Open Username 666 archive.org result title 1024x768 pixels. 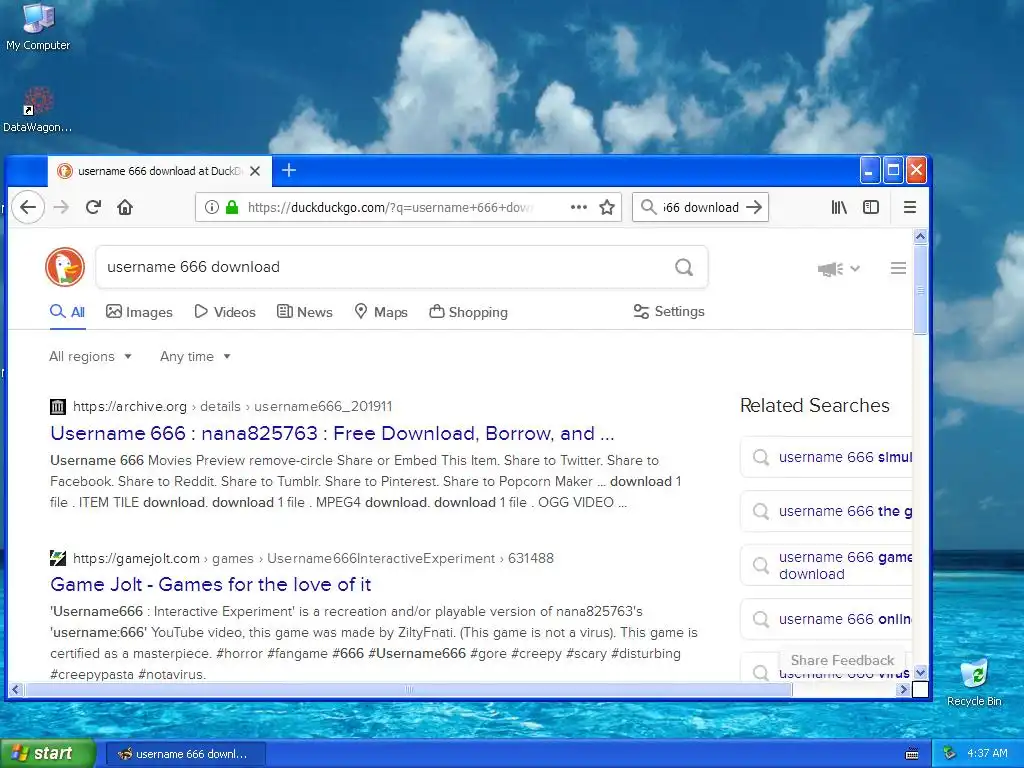coord(332,434)
